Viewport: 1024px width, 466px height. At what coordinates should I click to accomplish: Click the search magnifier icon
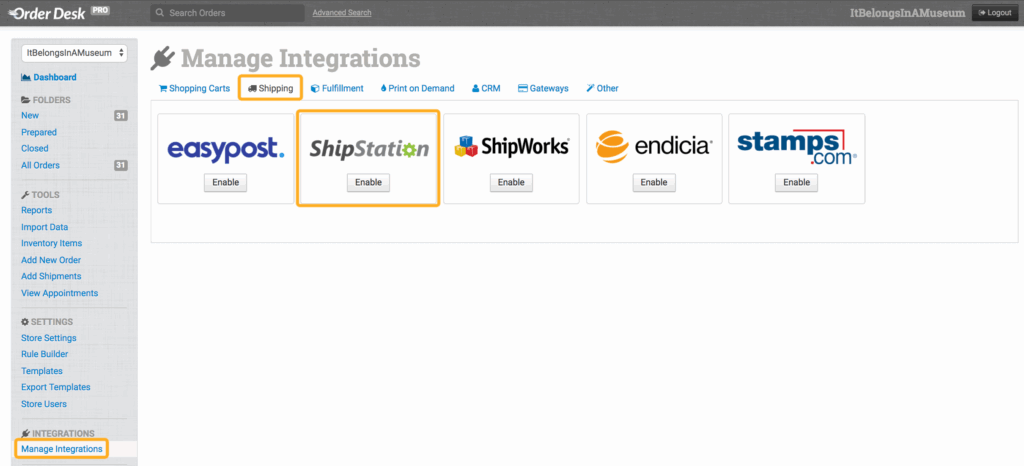pyautogui.click(x=160, y=13)
